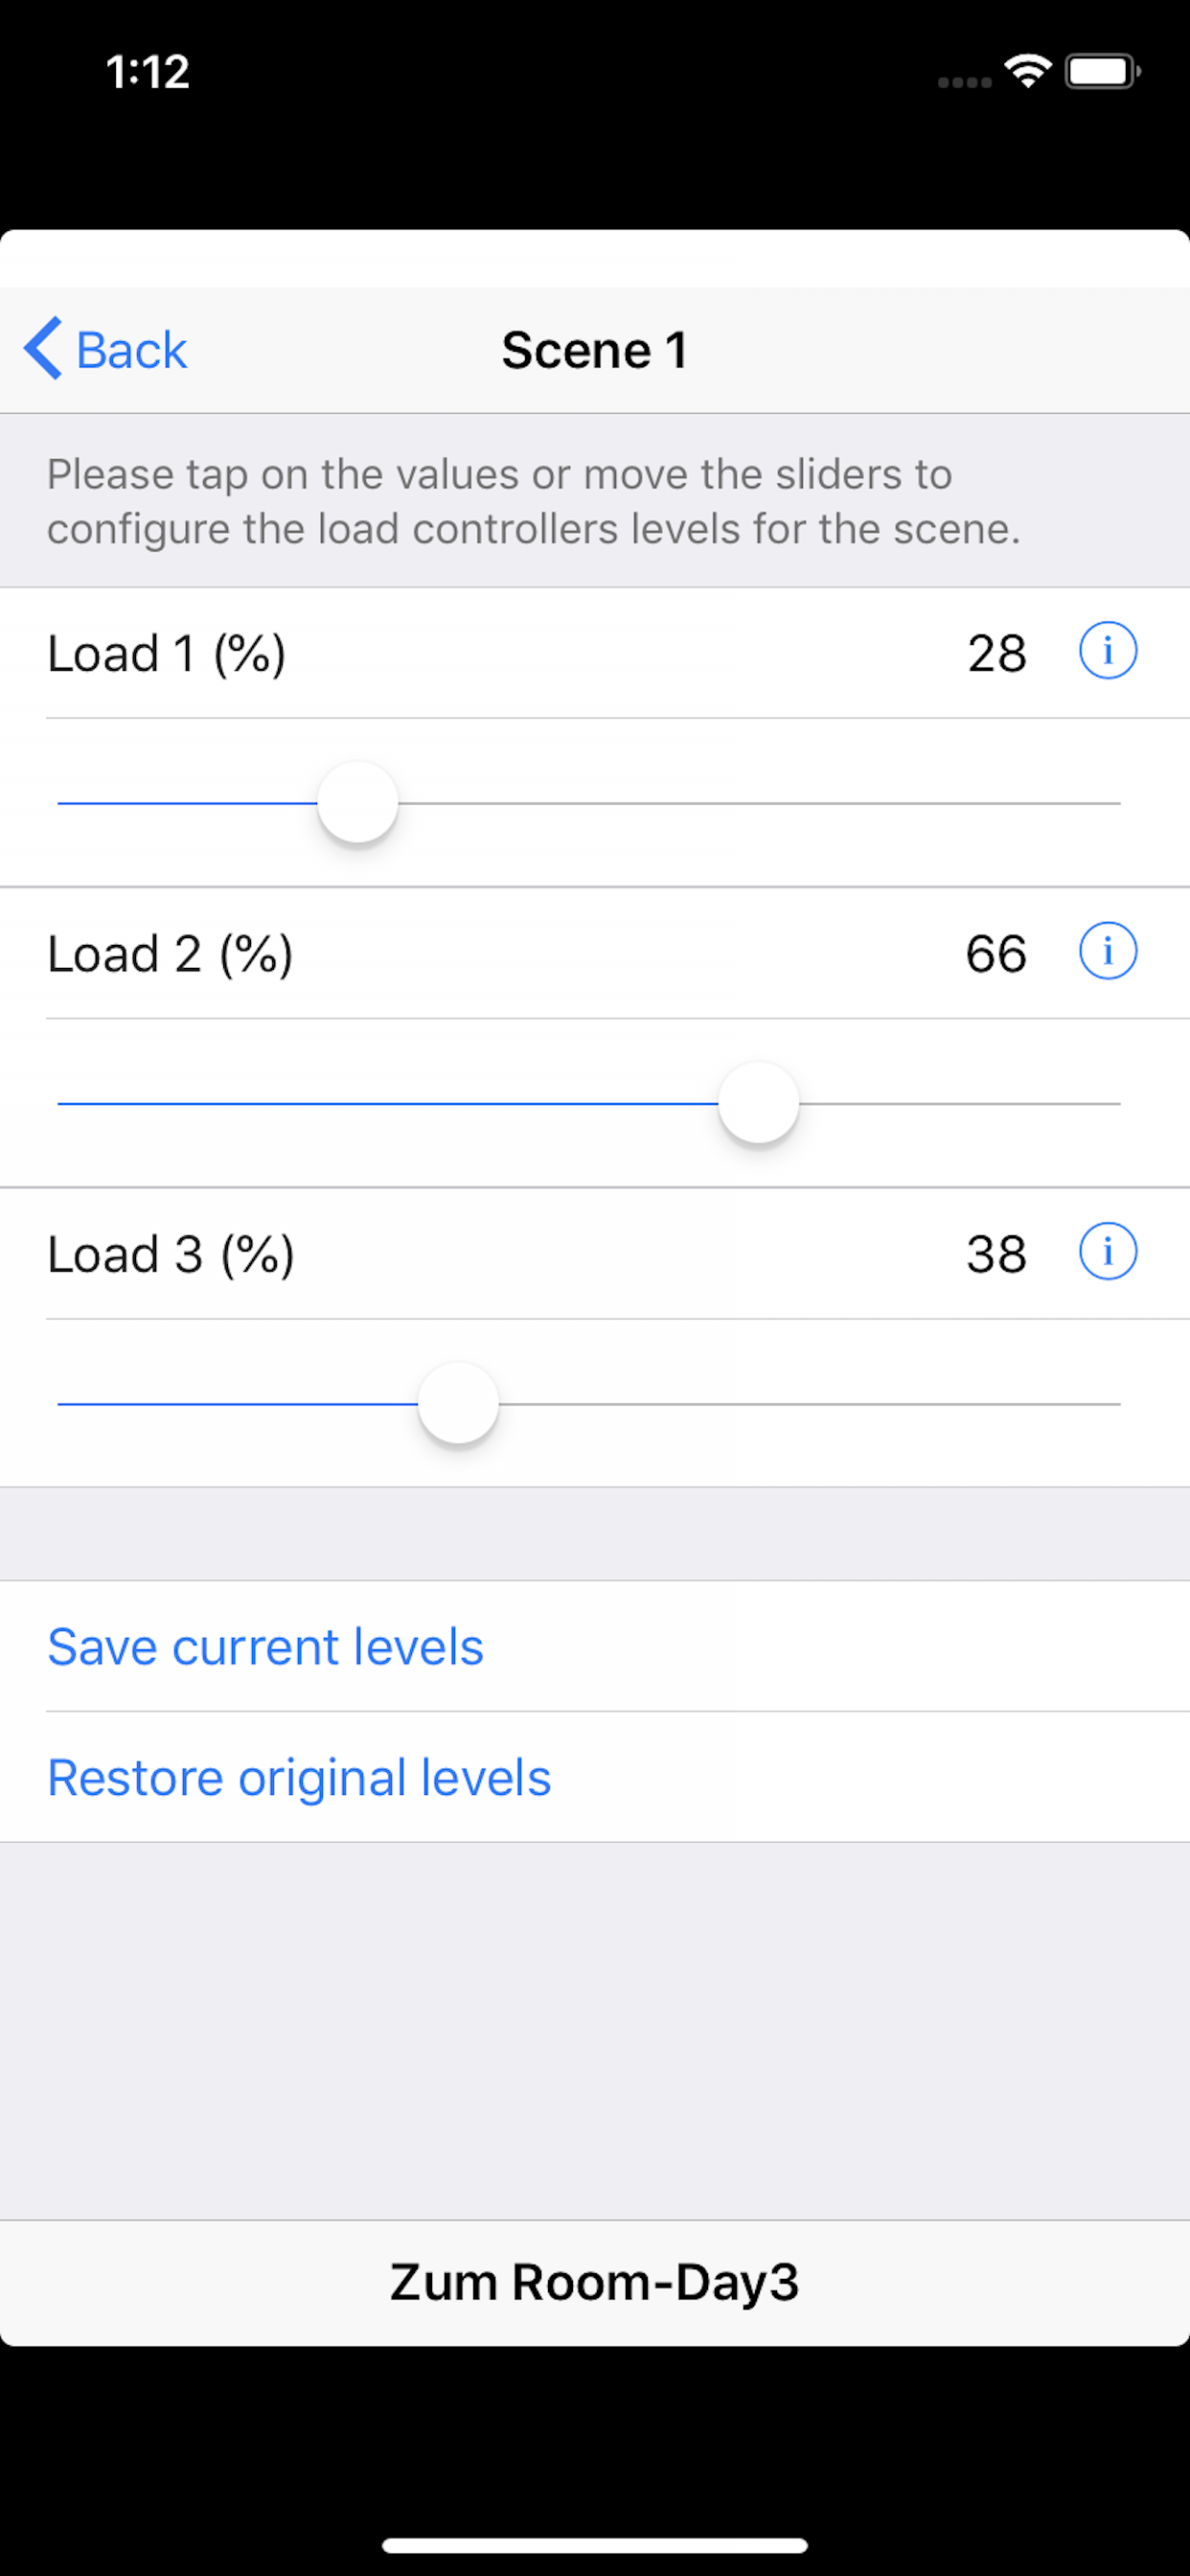Tap the Back chevron arrow
Viewport: 1190px width, 2576px height.
43,349
